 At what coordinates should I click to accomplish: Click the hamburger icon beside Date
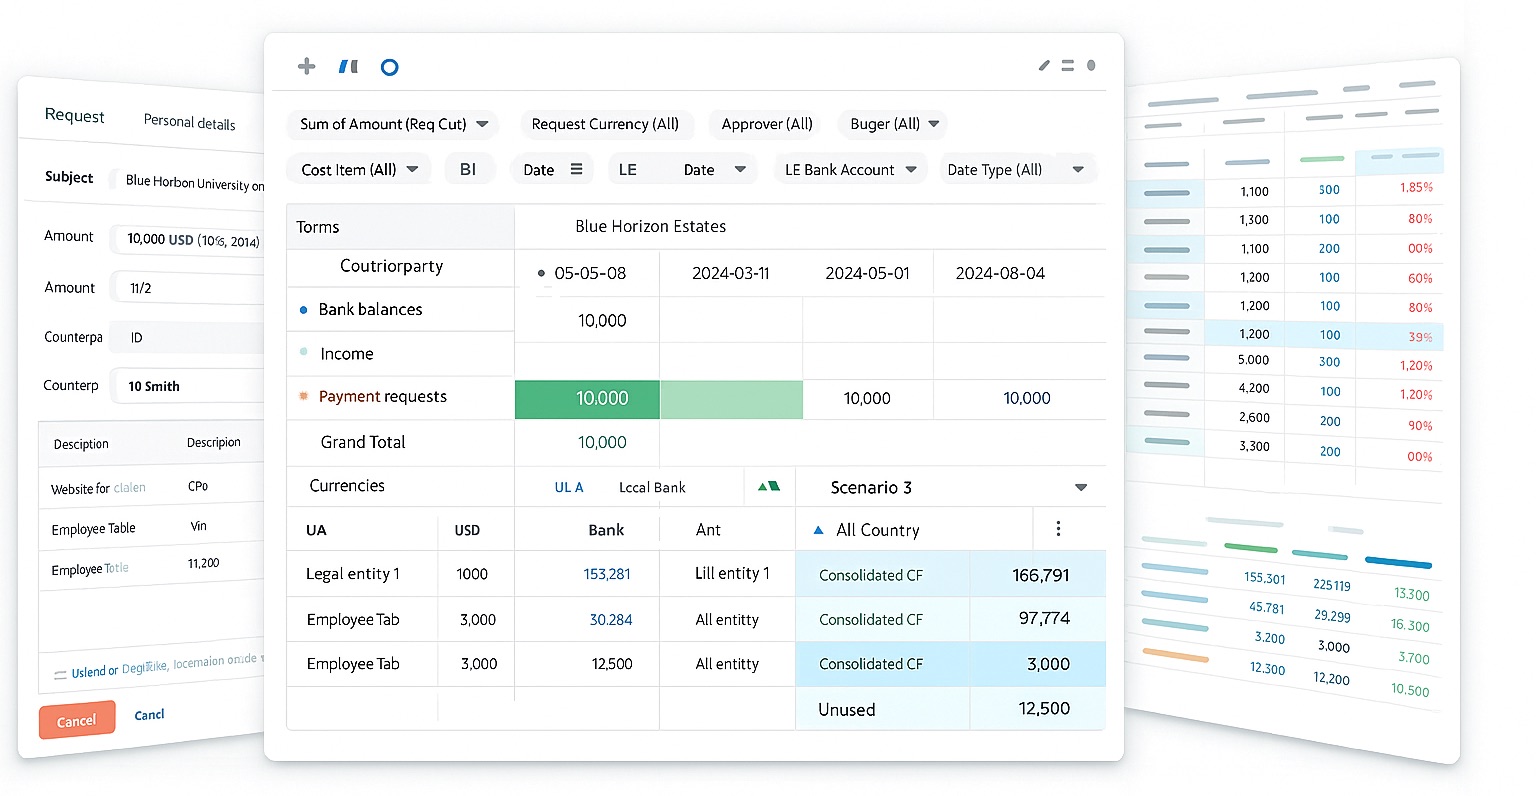(x=577, y=170)
